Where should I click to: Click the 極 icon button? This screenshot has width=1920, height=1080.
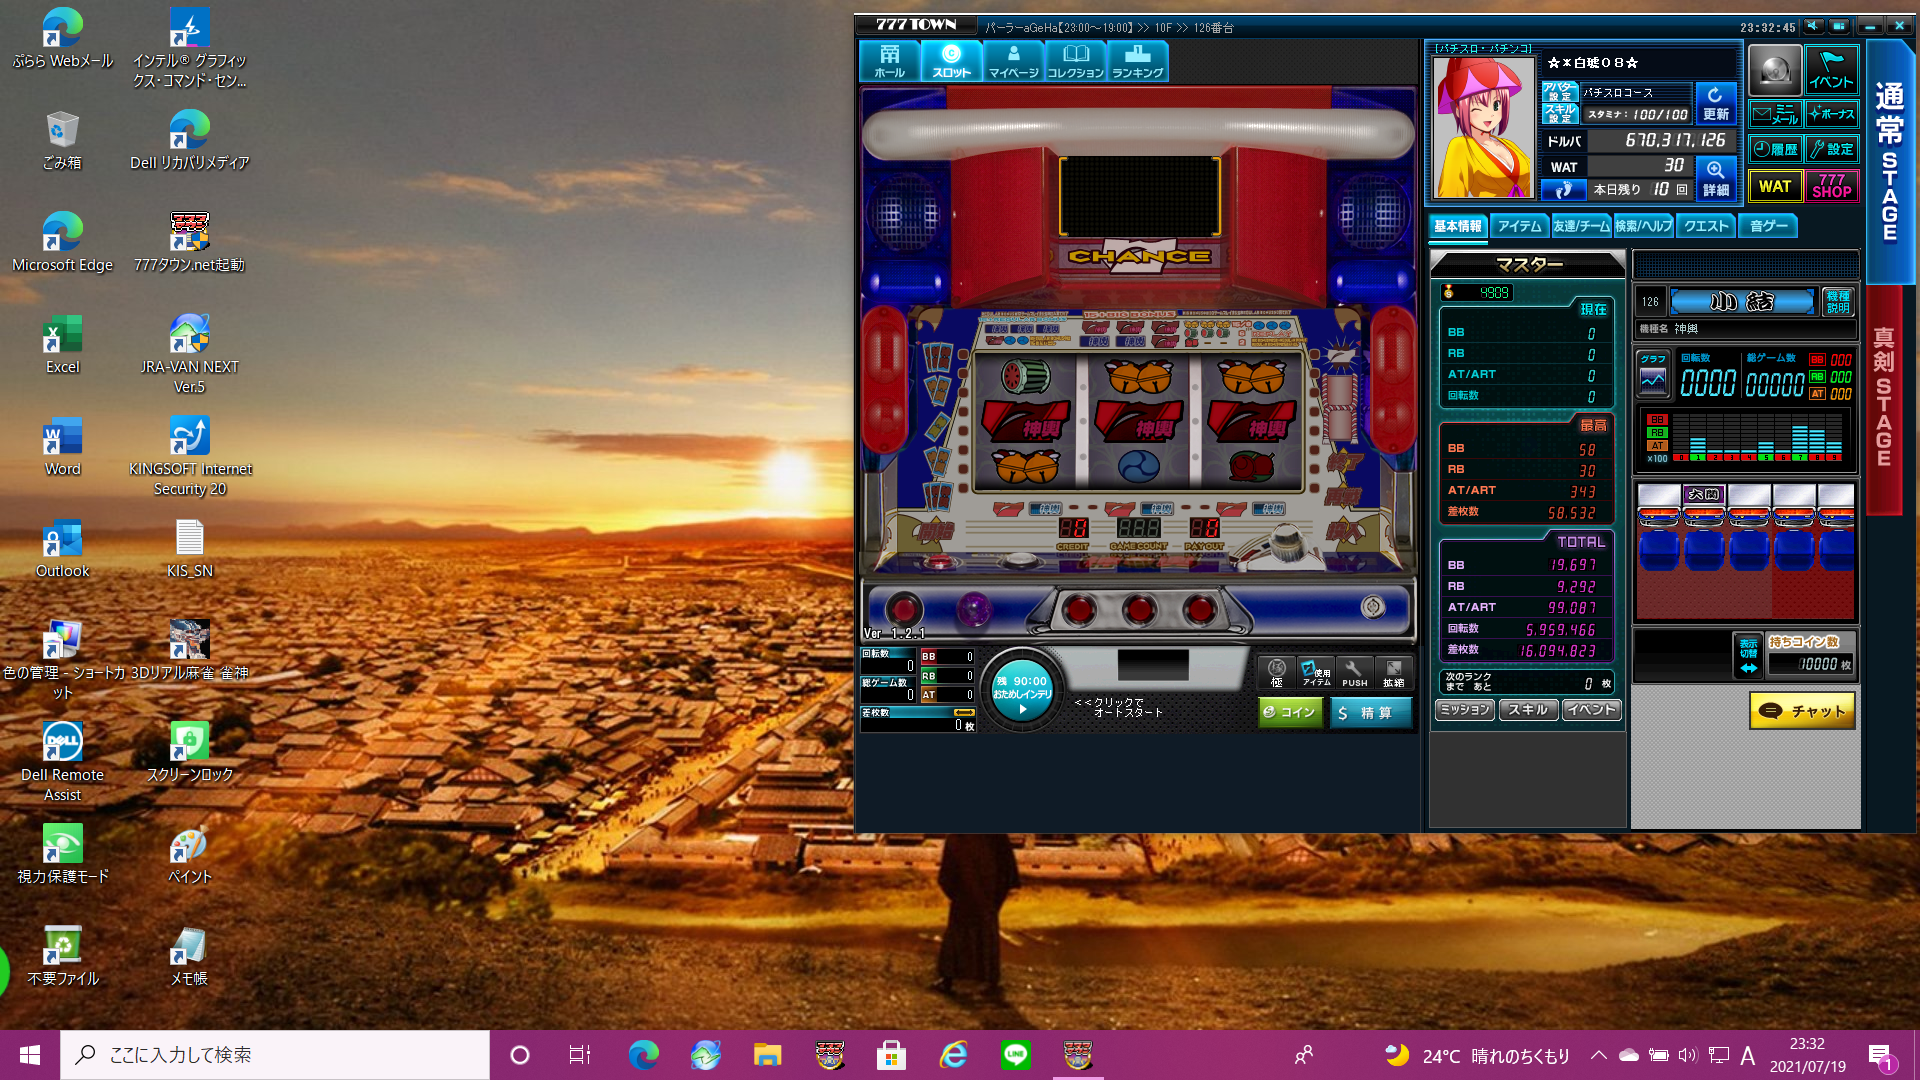[x=1276, y=673]
